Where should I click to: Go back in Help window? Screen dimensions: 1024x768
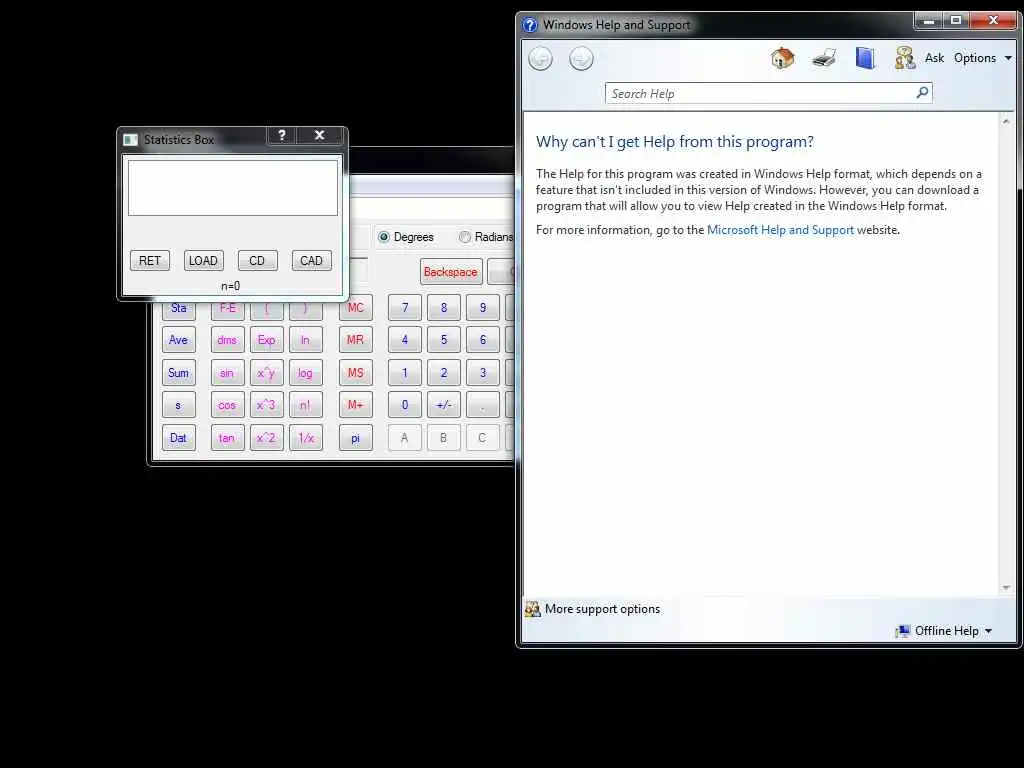click(x=540, y=59)
